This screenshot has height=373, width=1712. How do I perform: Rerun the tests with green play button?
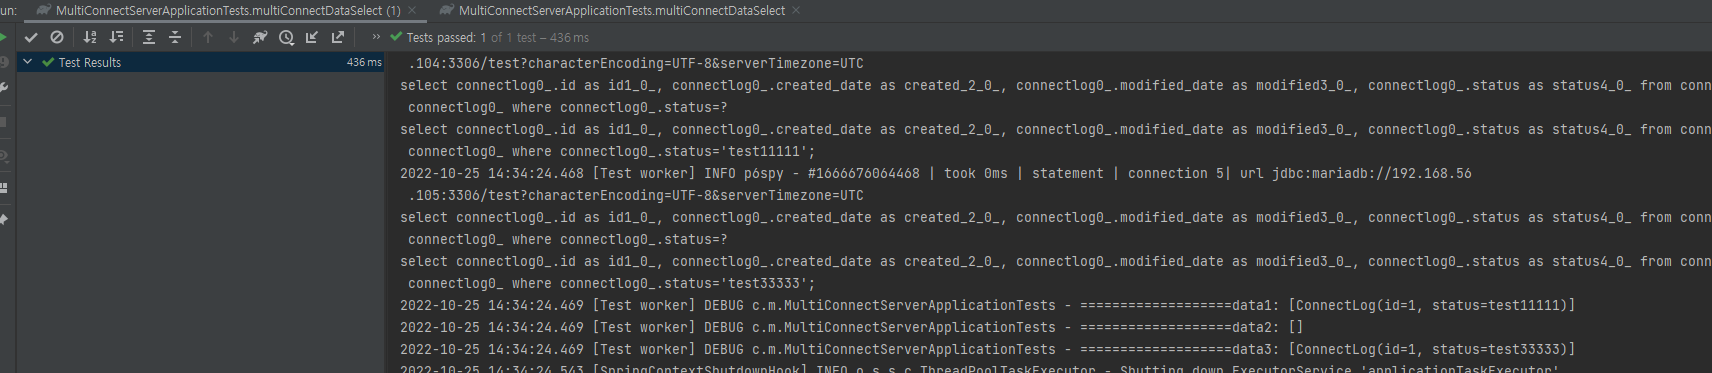coord(4,37)
